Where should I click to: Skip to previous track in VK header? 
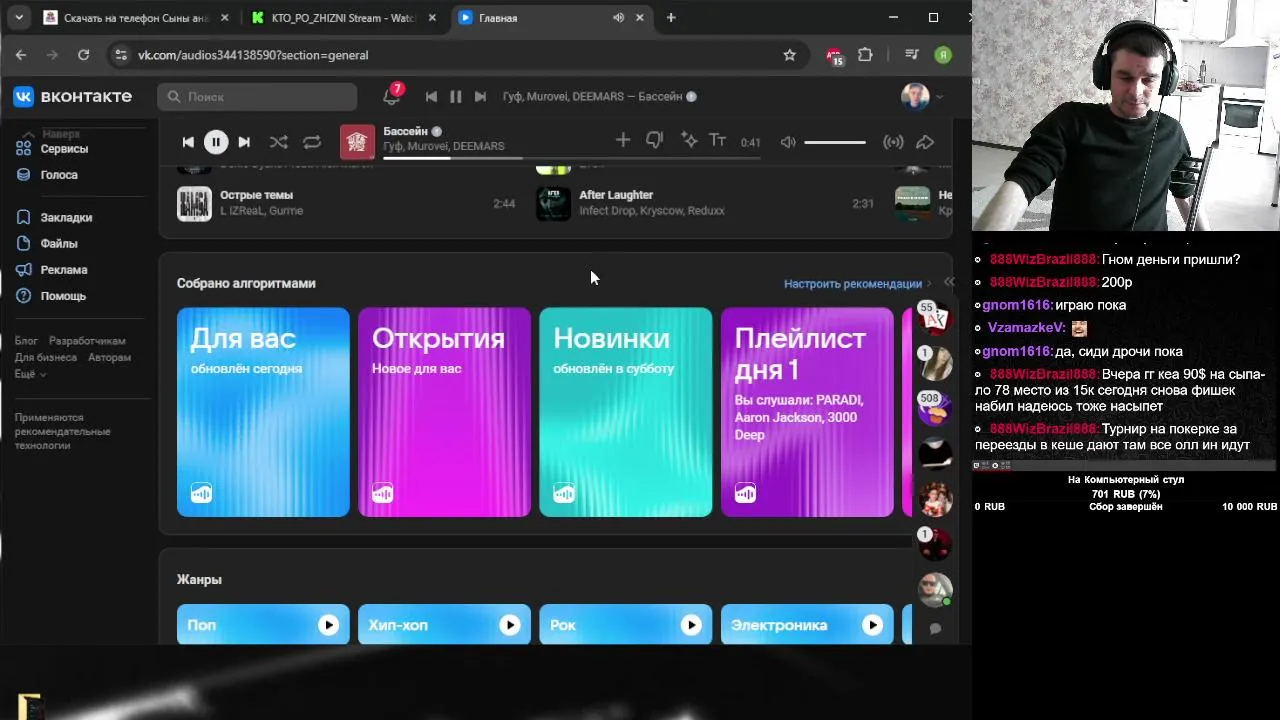(431, 96)
